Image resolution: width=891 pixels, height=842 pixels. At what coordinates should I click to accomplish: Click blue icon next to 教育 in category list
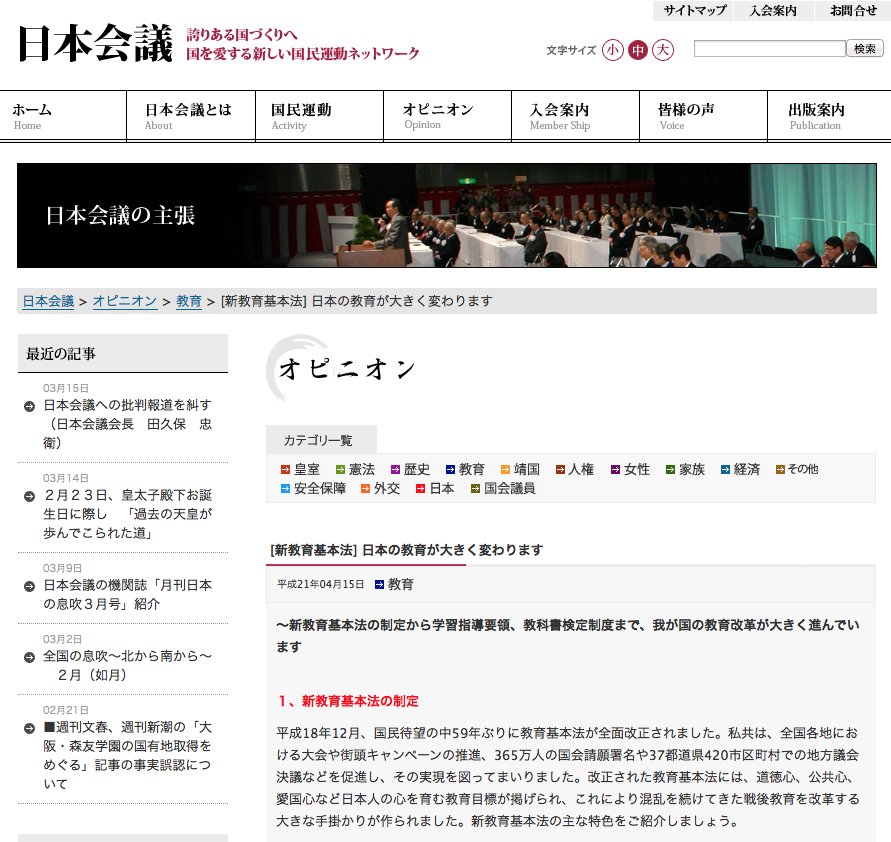450,469
